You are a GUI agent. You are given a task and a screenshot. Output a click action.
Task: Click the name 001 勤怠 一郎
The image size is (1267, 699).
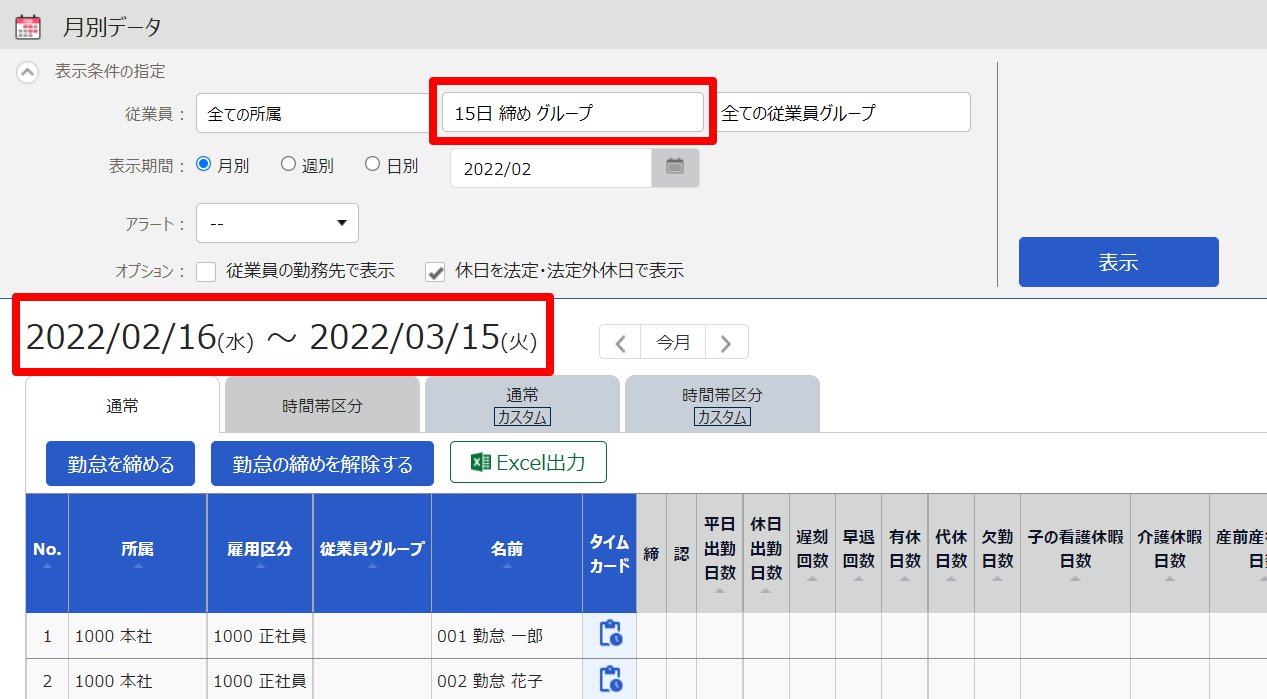[x=490, y=636]
